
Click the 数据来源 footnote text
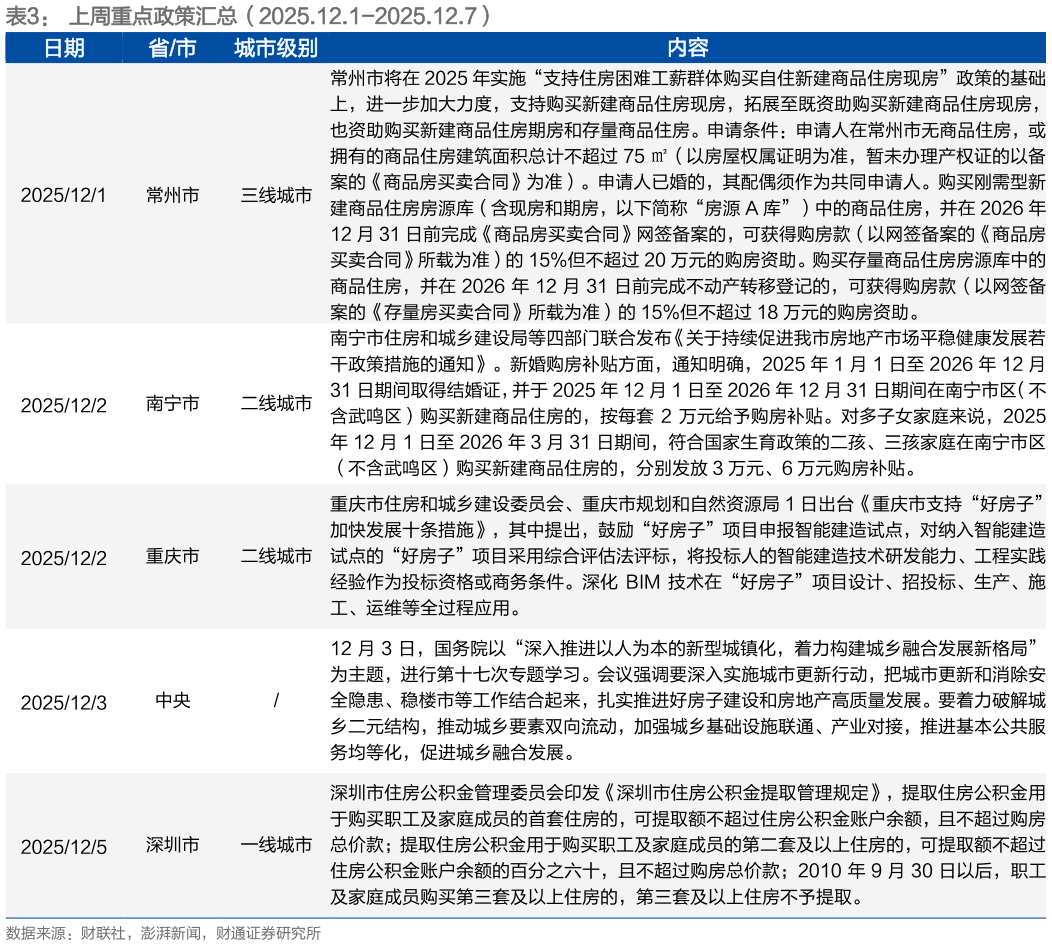[x=163, y=933]
